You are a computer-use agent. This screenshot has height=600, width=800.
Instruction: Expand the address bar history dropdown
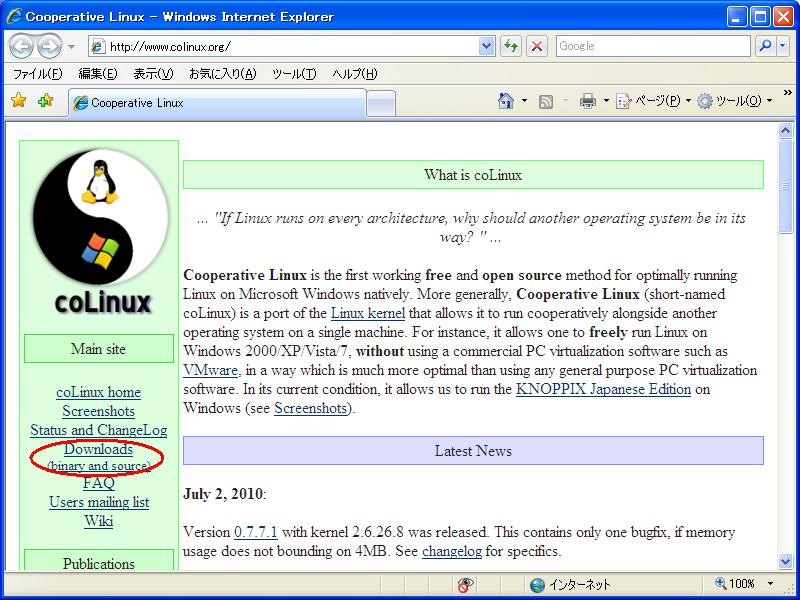click(x=487, y=46)
